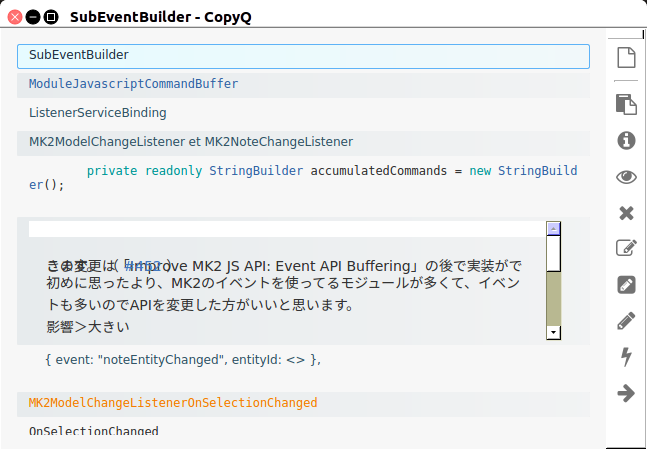647x450 pixels.
Task: Select the ListenerServiceBinding entry
Action: pos(303,113)
